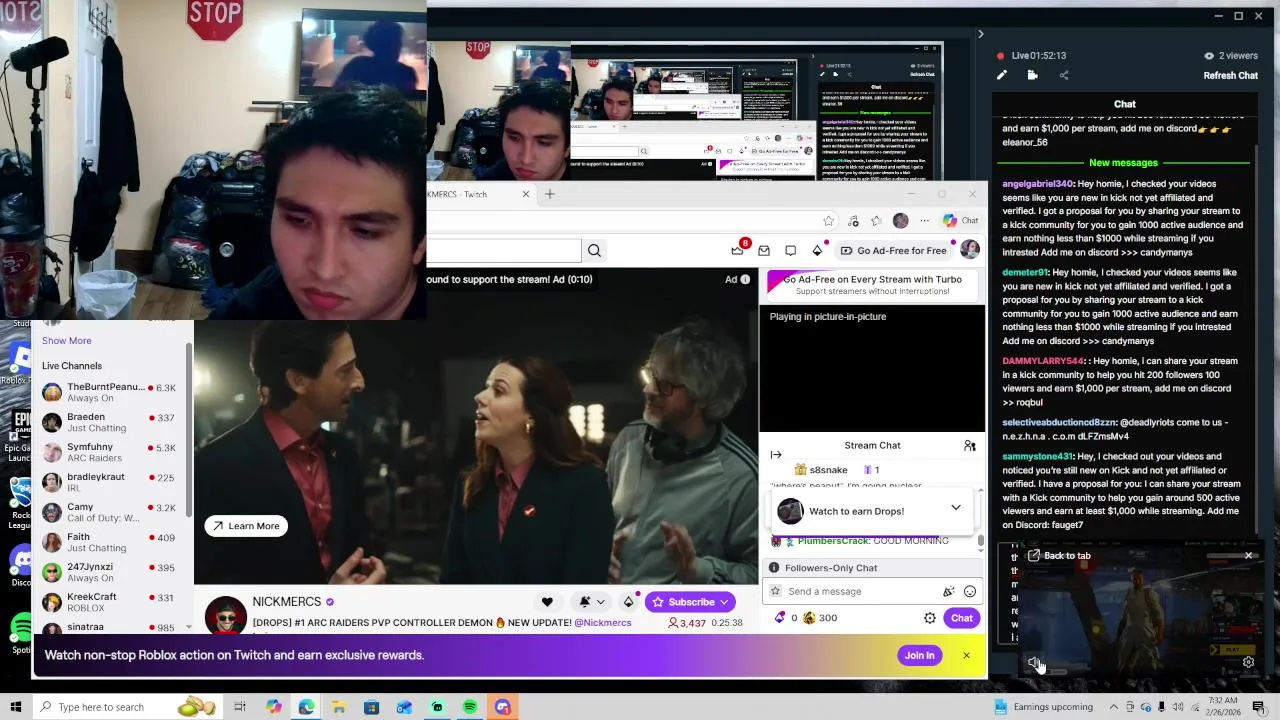Image resolution: width=1280 pixels, height=720 pixels.
Task: Open the Twitch user avatar menu
Action: (969, 250)
